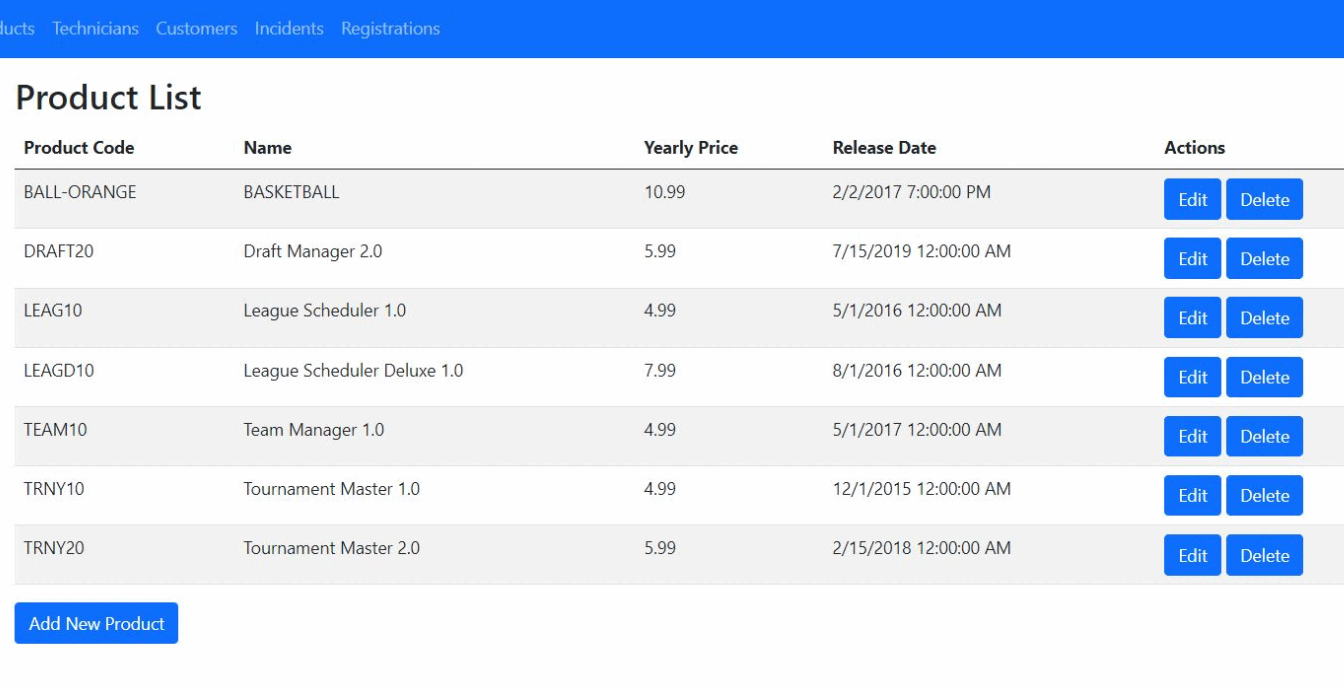This screenshot has width=1344, height=689.
Task: Open the Technicians navigation link
Action: [x=95, y=28]
